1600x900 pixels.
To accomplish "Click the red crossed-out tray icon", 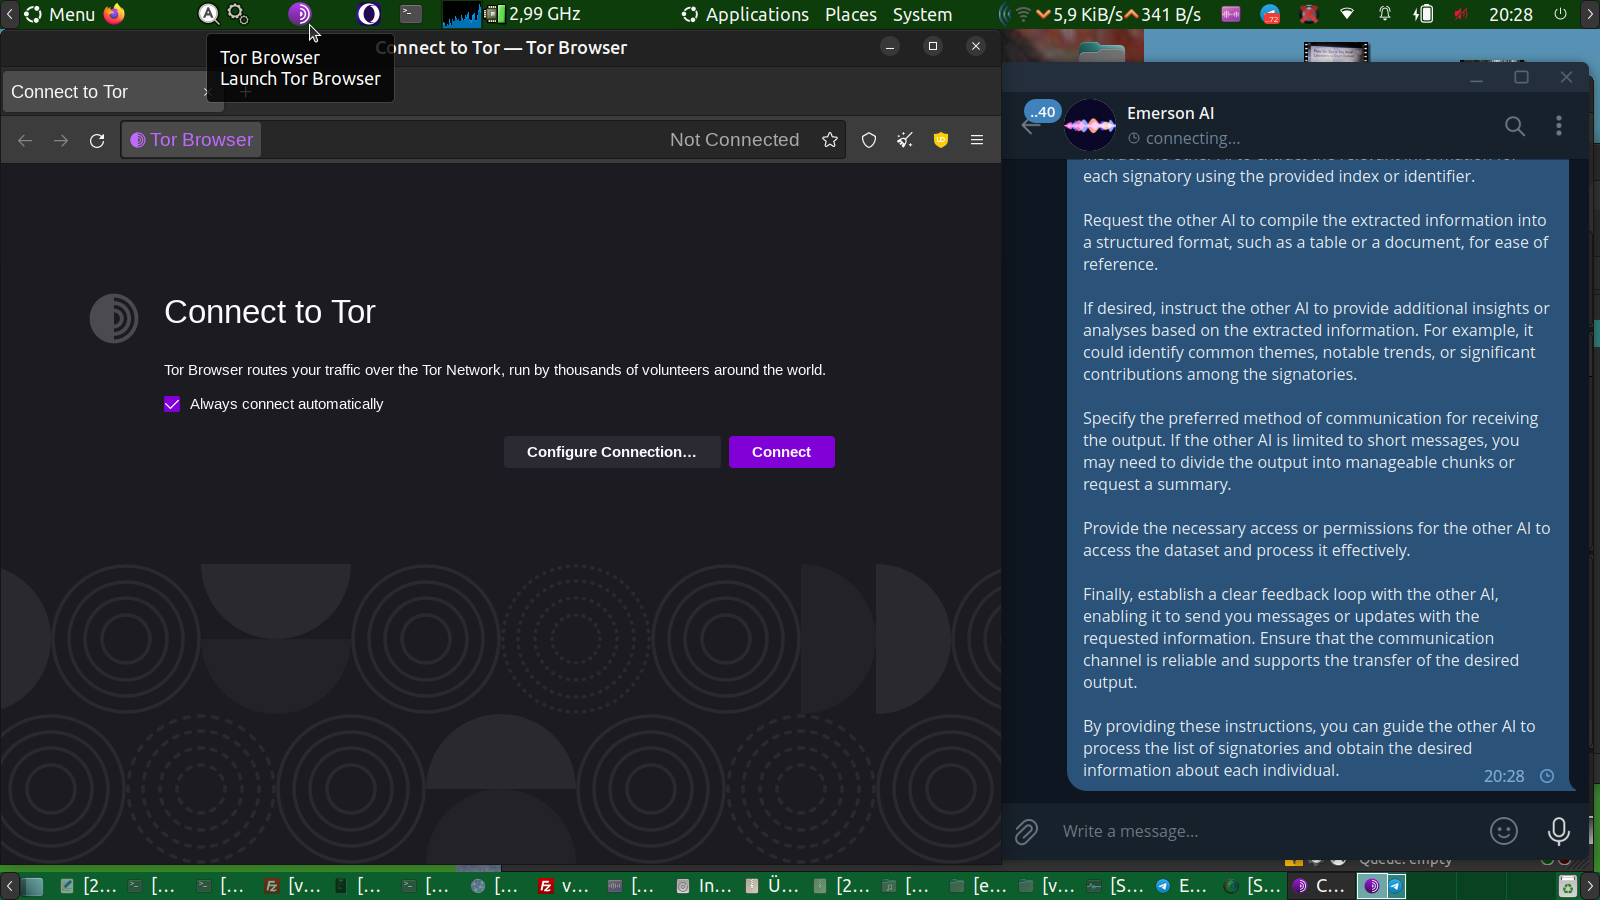I will click(1308, 14).
